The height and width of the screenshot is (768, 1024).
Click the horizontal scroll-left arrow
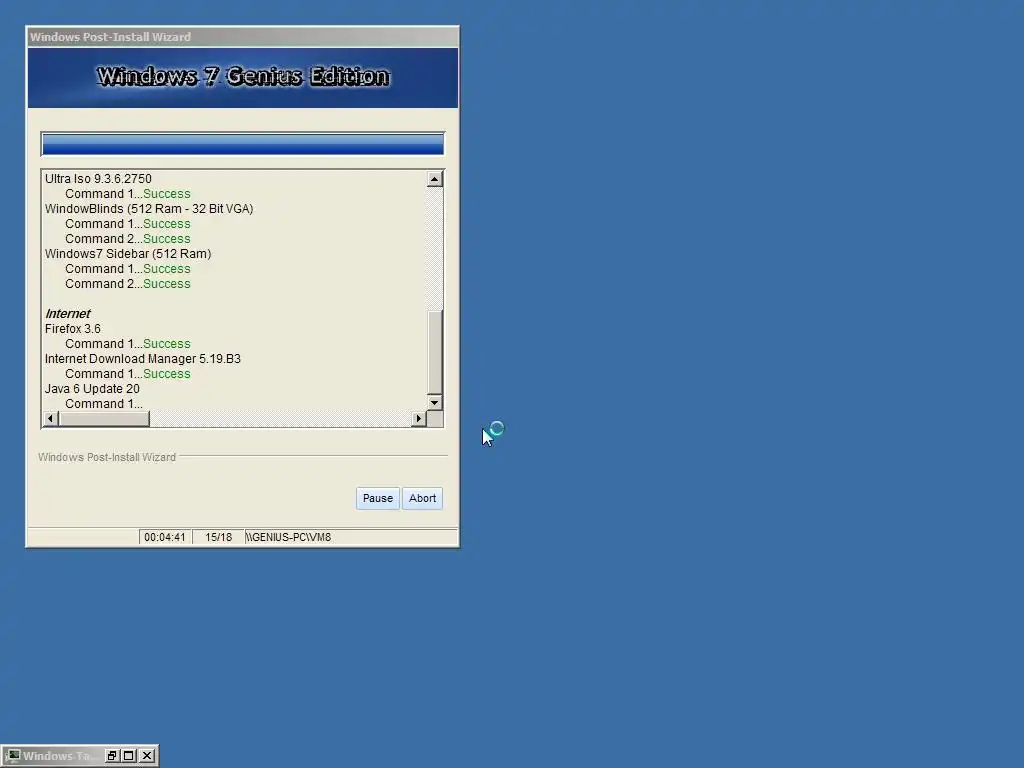pos(50,419)
